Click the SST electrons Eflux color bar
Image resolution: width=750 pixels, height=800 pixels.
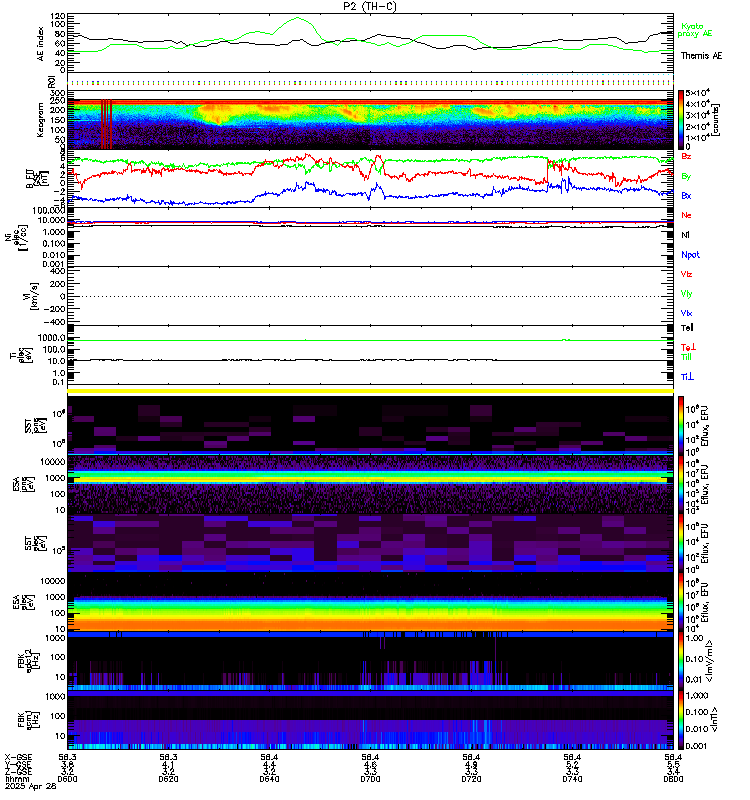(x=681, y=543)
